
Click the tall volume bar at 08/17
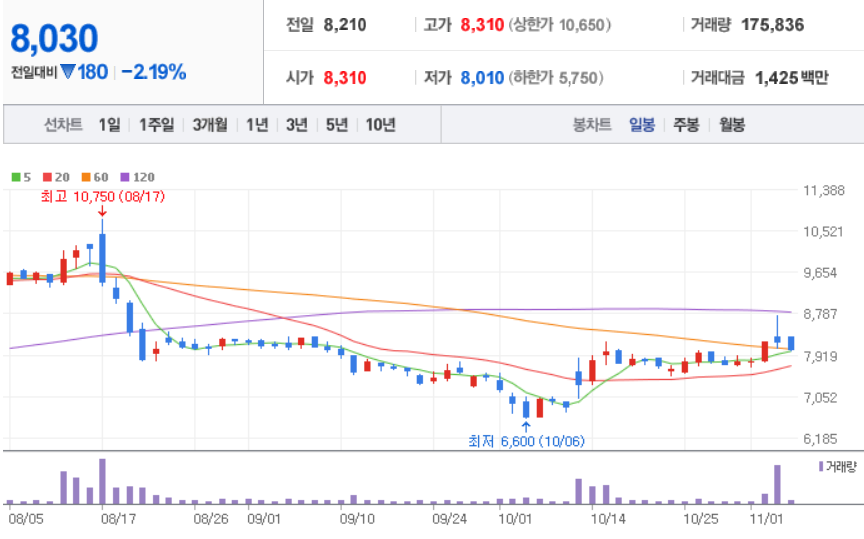pos(102,481)
